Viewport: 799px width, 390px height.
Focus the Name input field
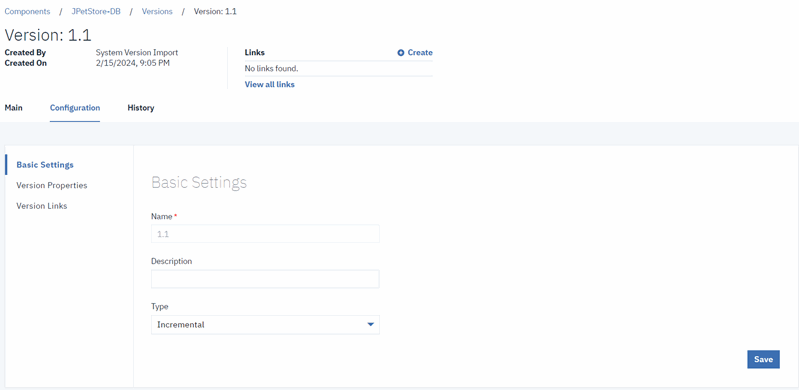tap(265, 234)
